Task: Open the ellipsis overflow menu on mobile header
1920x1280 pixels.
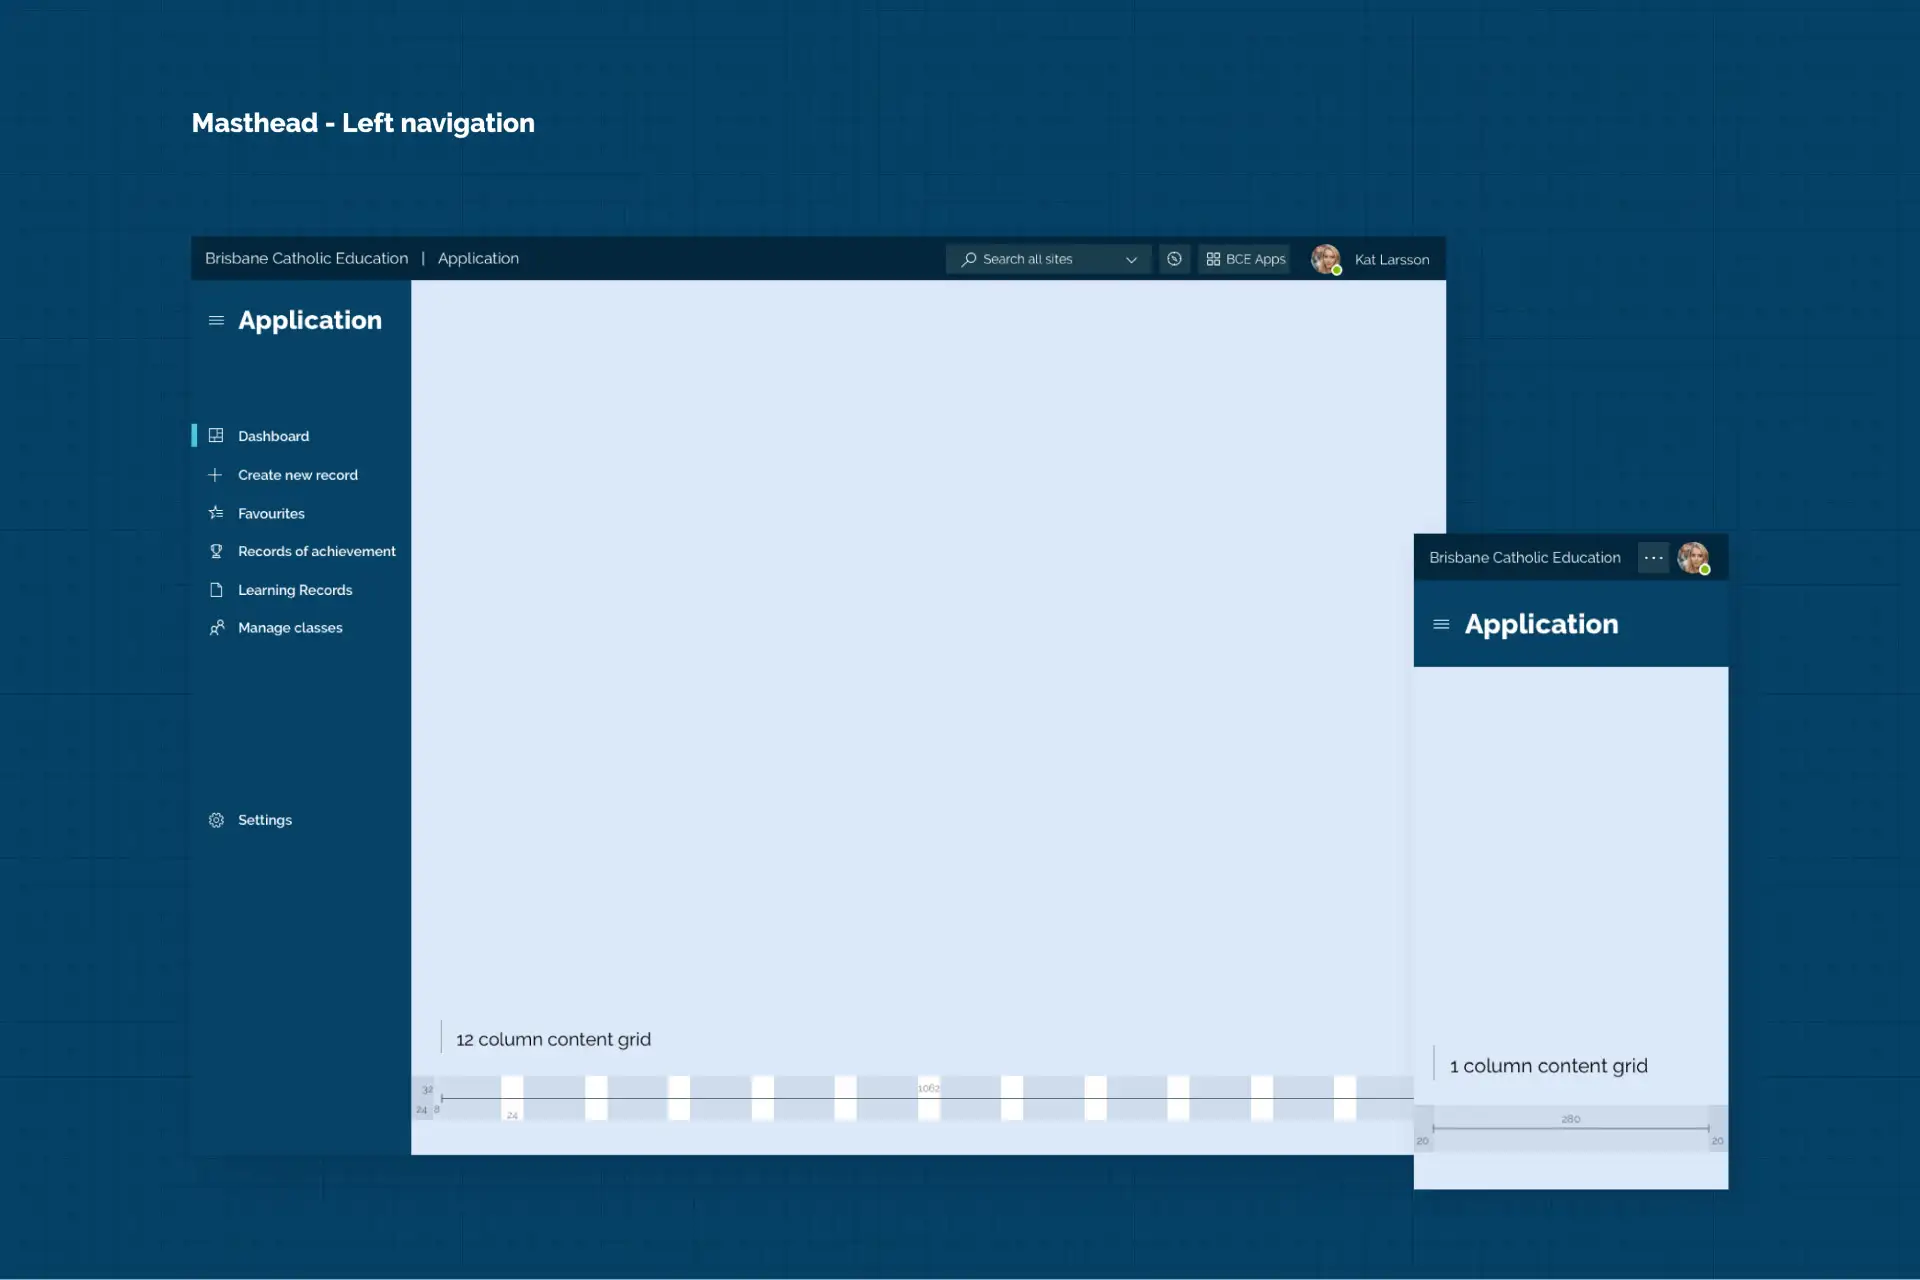Action: pyautogui.click(x=1653, y=558)
